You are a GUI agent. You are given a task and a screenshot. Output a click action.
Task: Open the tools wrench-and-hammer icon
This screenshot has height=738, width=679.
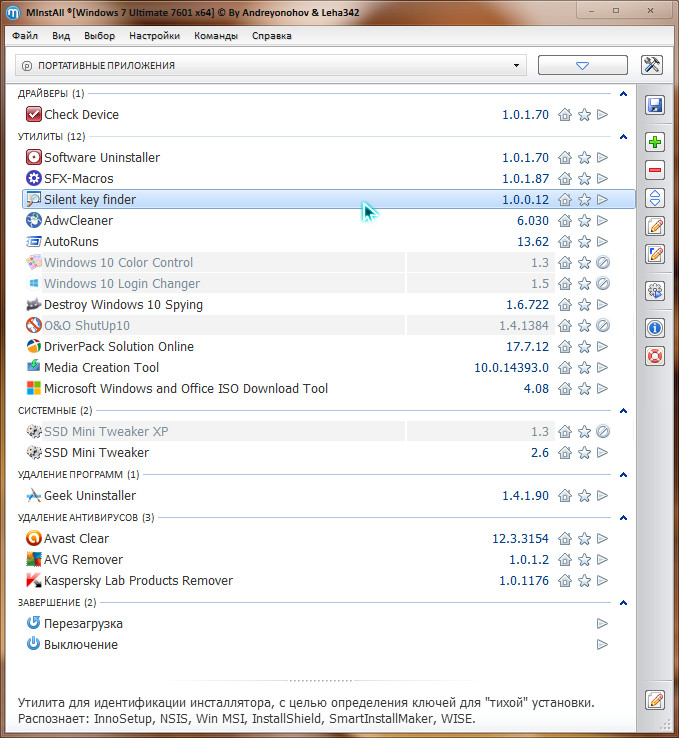tap(652, 65)
